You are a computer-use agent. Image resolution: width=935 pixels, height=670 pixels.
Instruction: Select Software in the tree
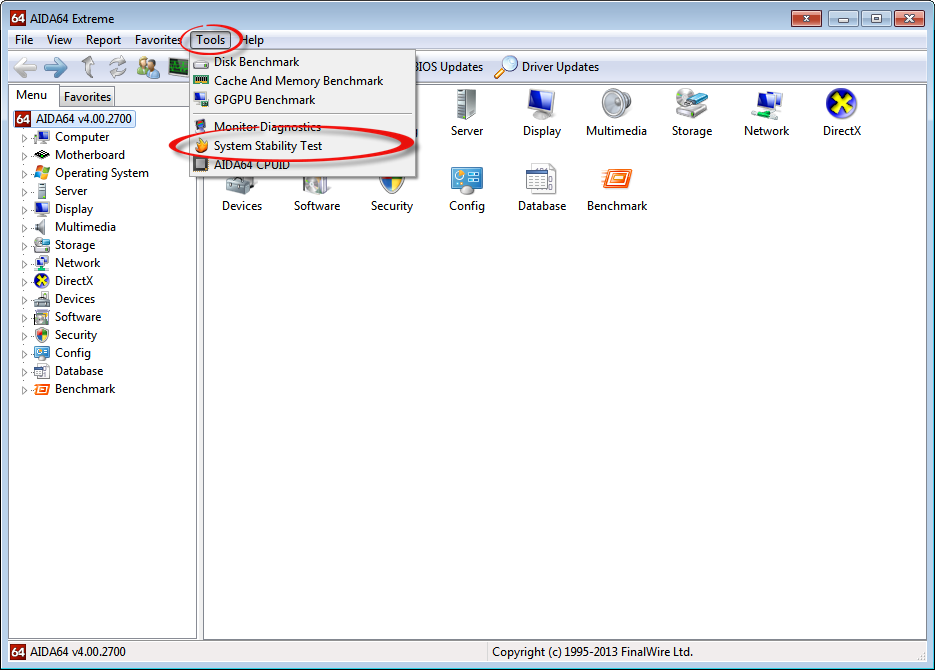tap(78, 317)
